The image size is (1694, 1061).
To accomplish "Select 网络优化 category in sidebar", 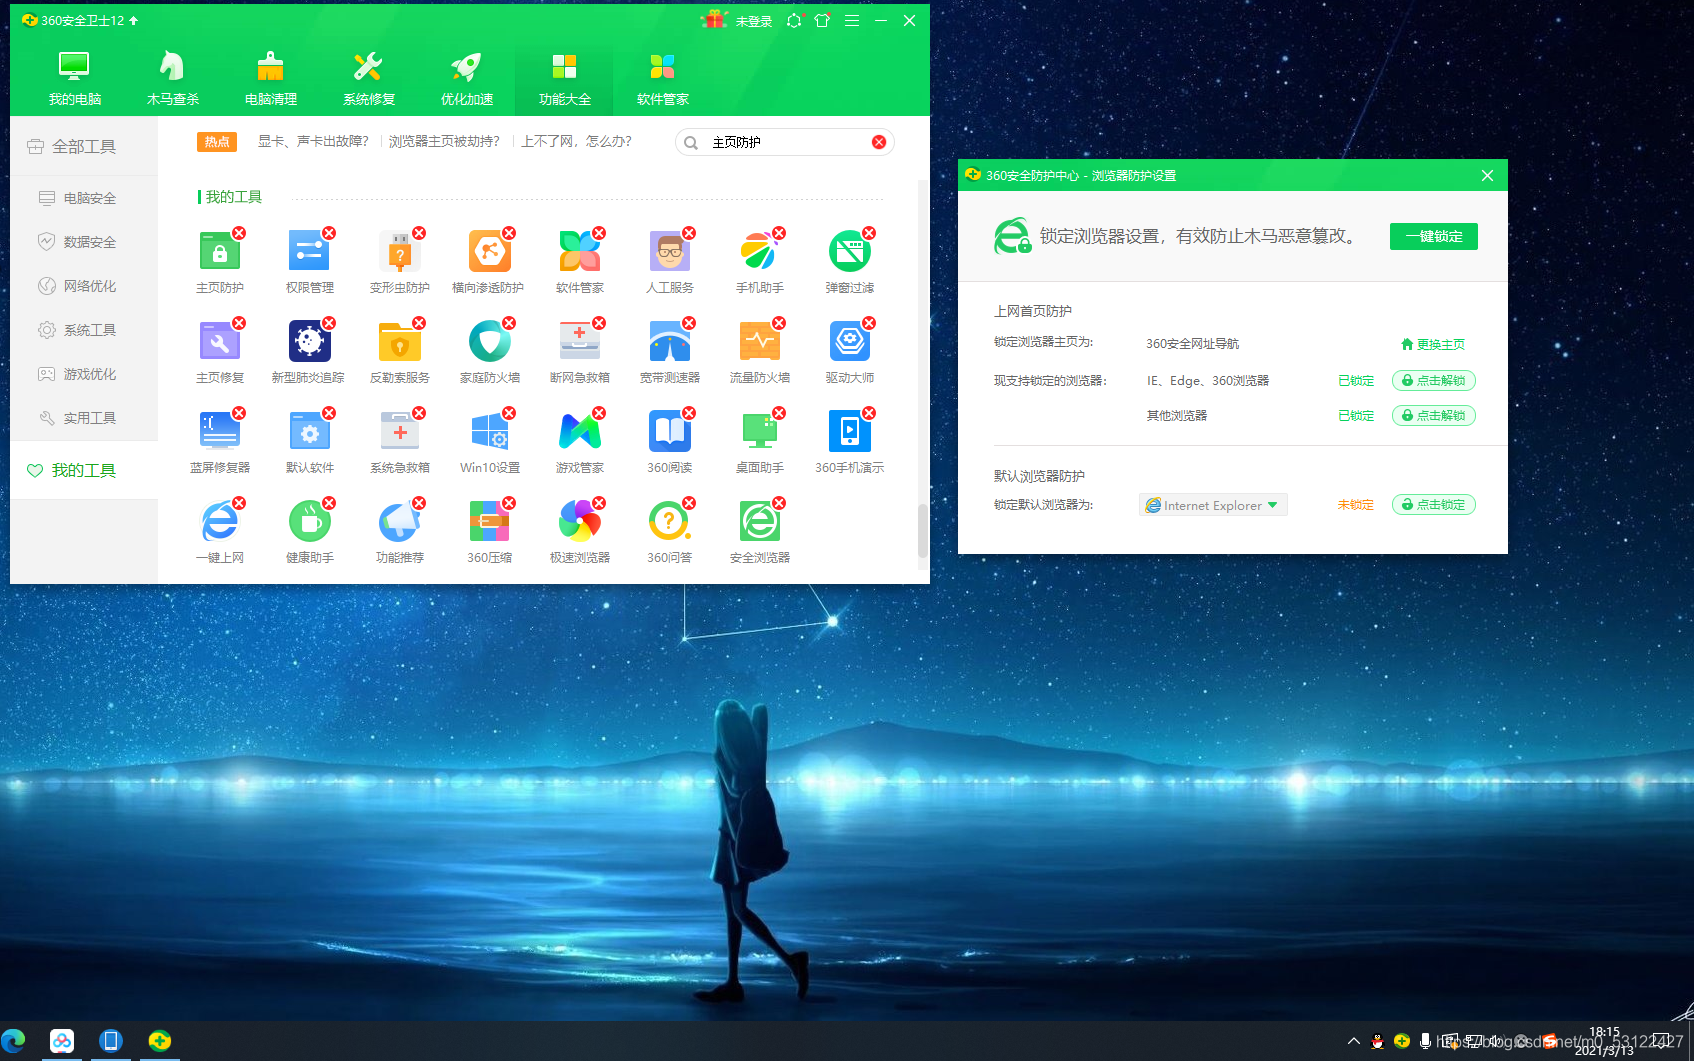I will tap(84, 286).
